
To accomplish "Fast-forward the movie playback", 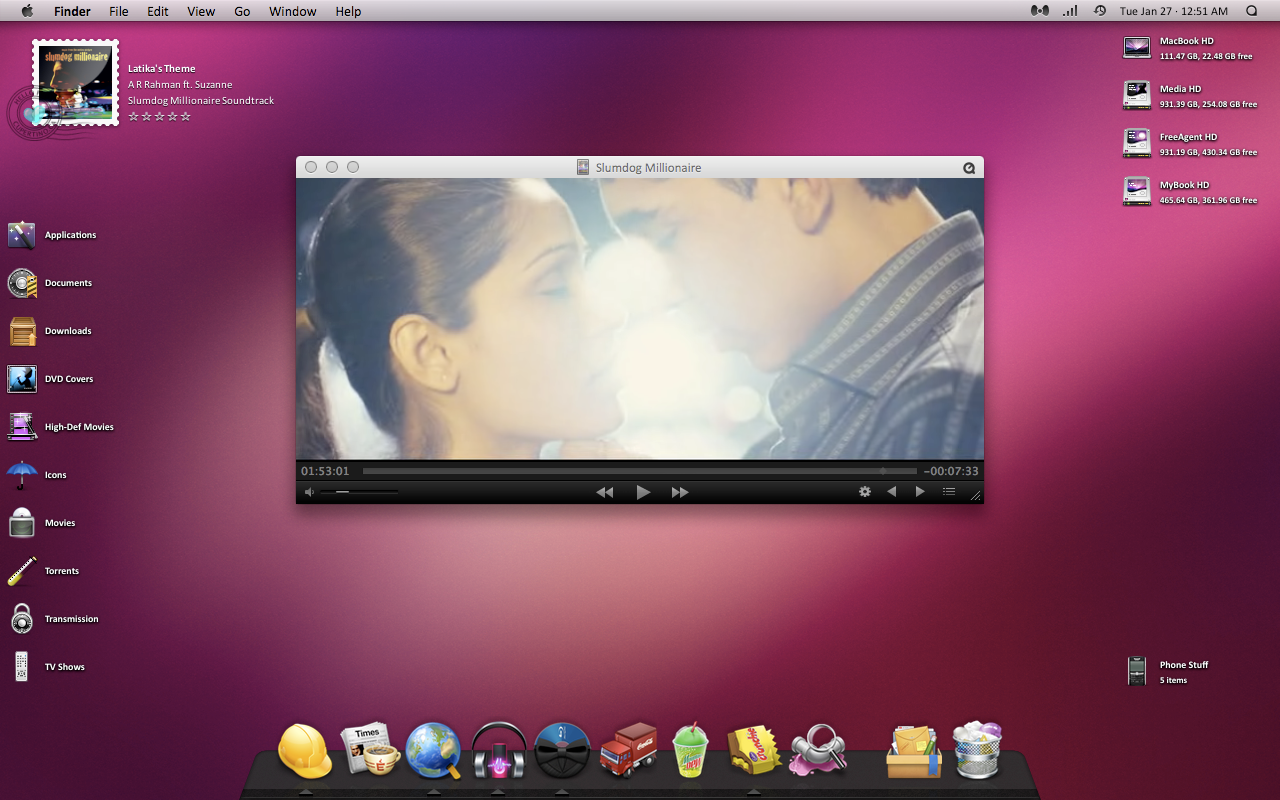I will click(680, 492).
